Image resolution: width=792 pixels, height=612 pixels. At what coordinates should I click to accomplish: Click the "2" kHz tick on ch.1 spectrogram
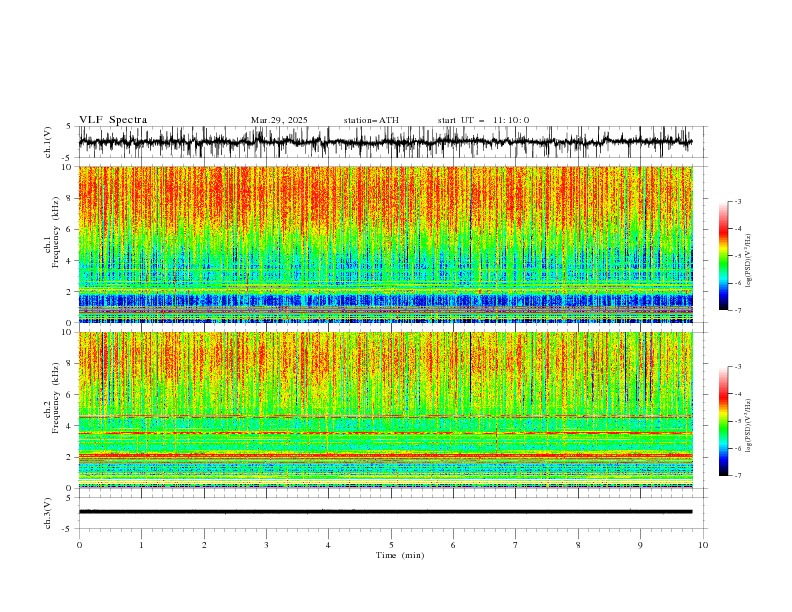coord(70,292)
